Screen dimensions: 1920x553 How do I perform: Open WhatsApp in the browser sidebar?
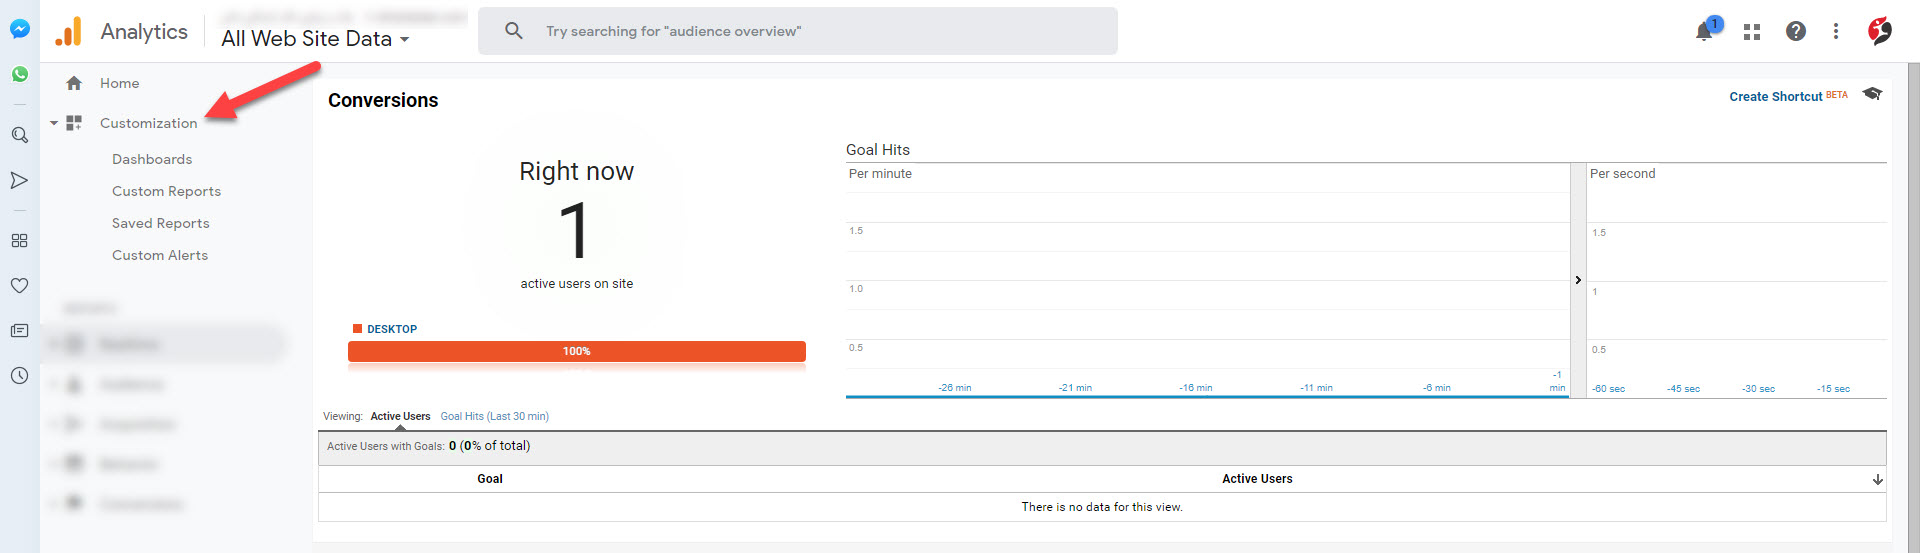click(19, 74)
